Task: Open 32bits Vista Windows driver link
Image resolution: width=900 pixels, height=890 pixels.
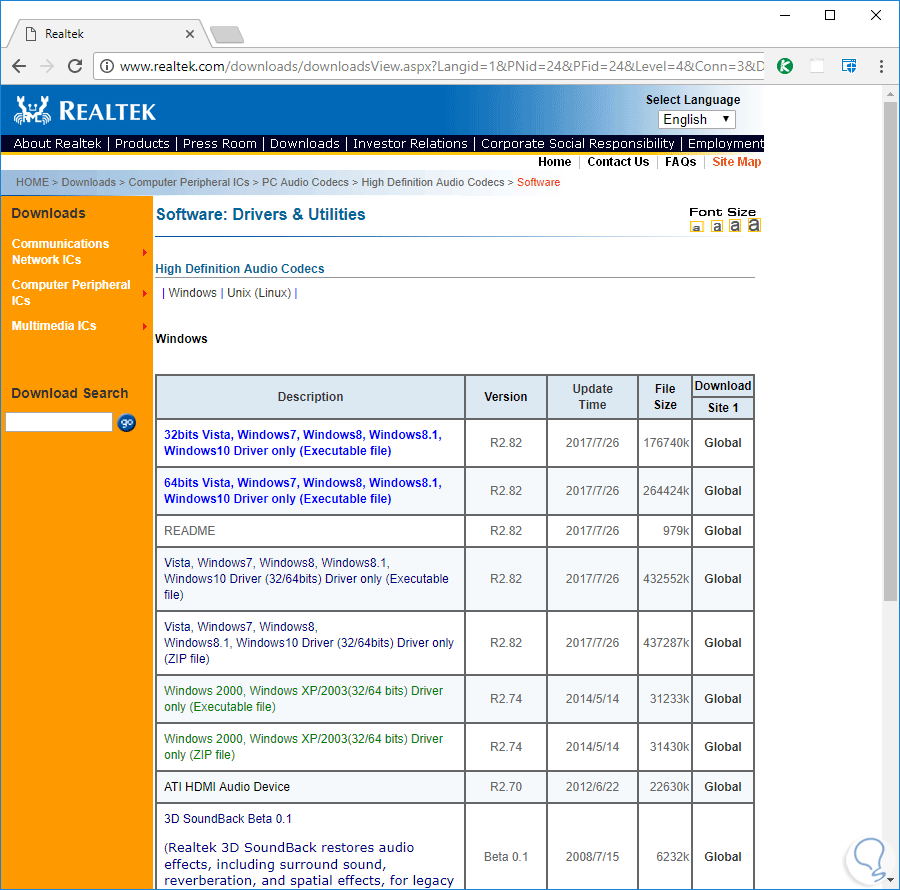Action: 303,442
